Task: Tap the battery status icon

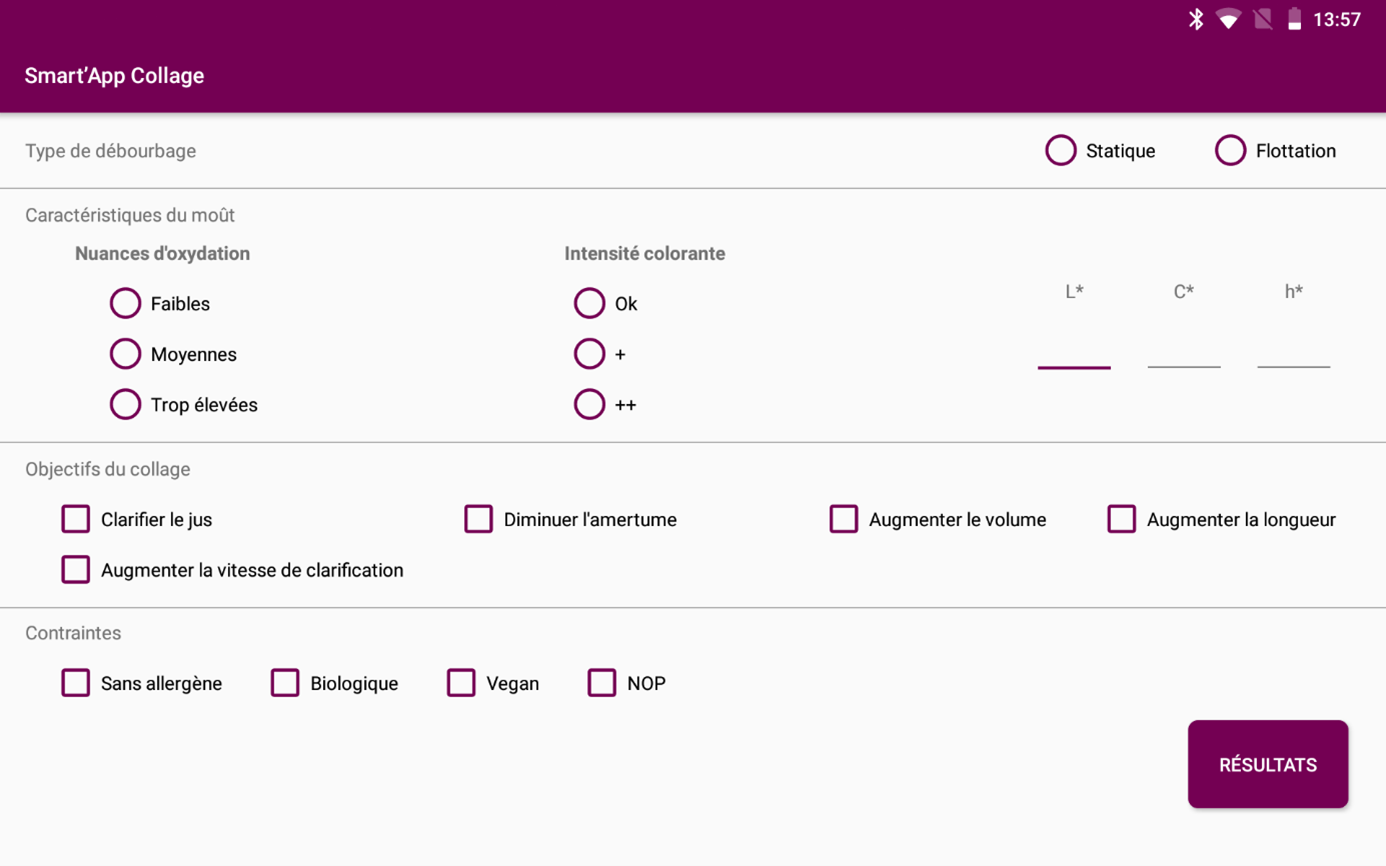Action: [1294, 19]
